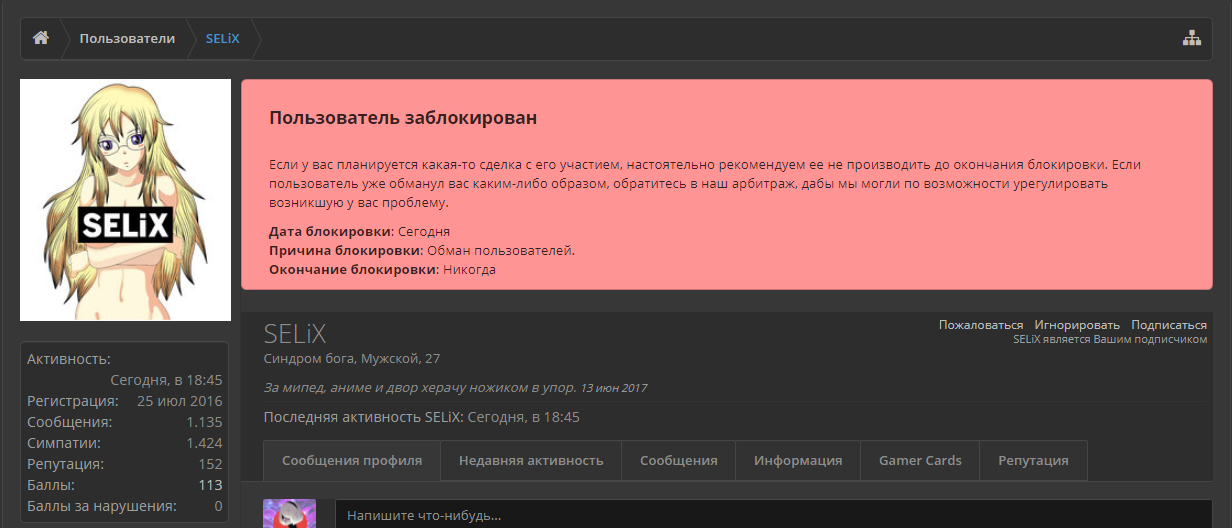Click the Пожаловаться link
1232x528 pixels.
coord(981,325)
